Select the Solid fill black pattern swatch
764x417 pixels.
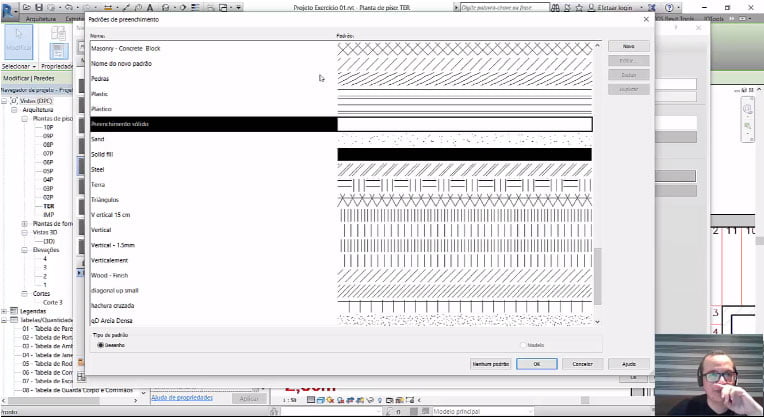464,154
